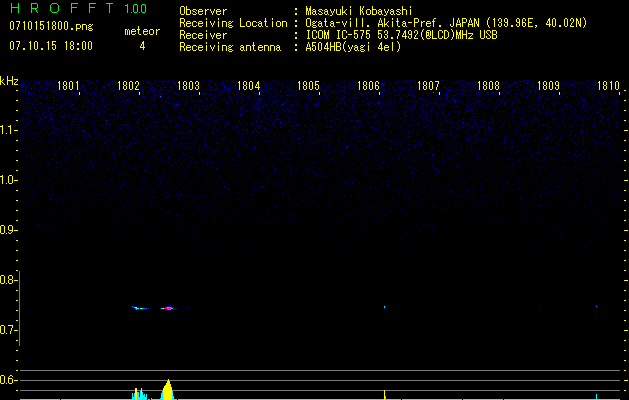Click the 1809 time axis label
Viewport: 629px width, 400px height.
click(548, 86)
